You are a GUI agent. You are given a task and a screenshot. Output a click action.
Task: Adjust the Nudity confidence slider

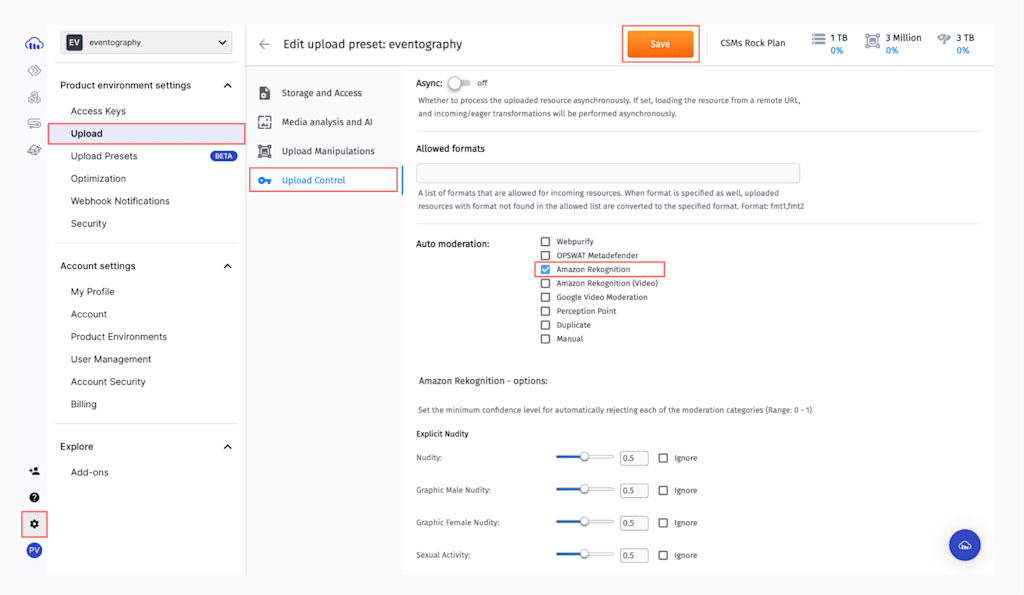click(x=585, y=457)
